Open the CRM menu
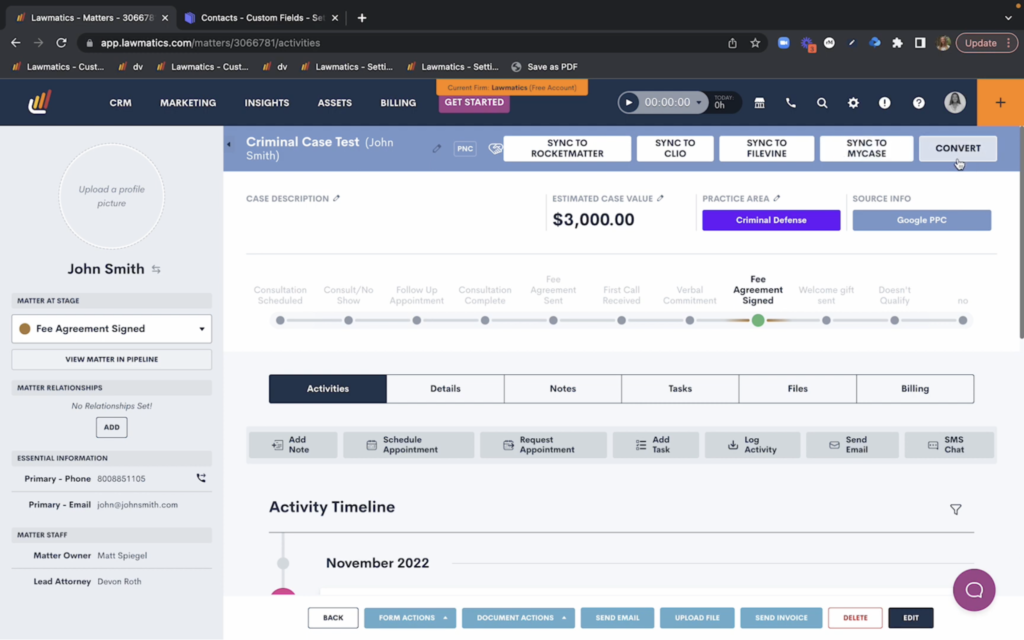1024x640 pixels. (x=120, y=103)
